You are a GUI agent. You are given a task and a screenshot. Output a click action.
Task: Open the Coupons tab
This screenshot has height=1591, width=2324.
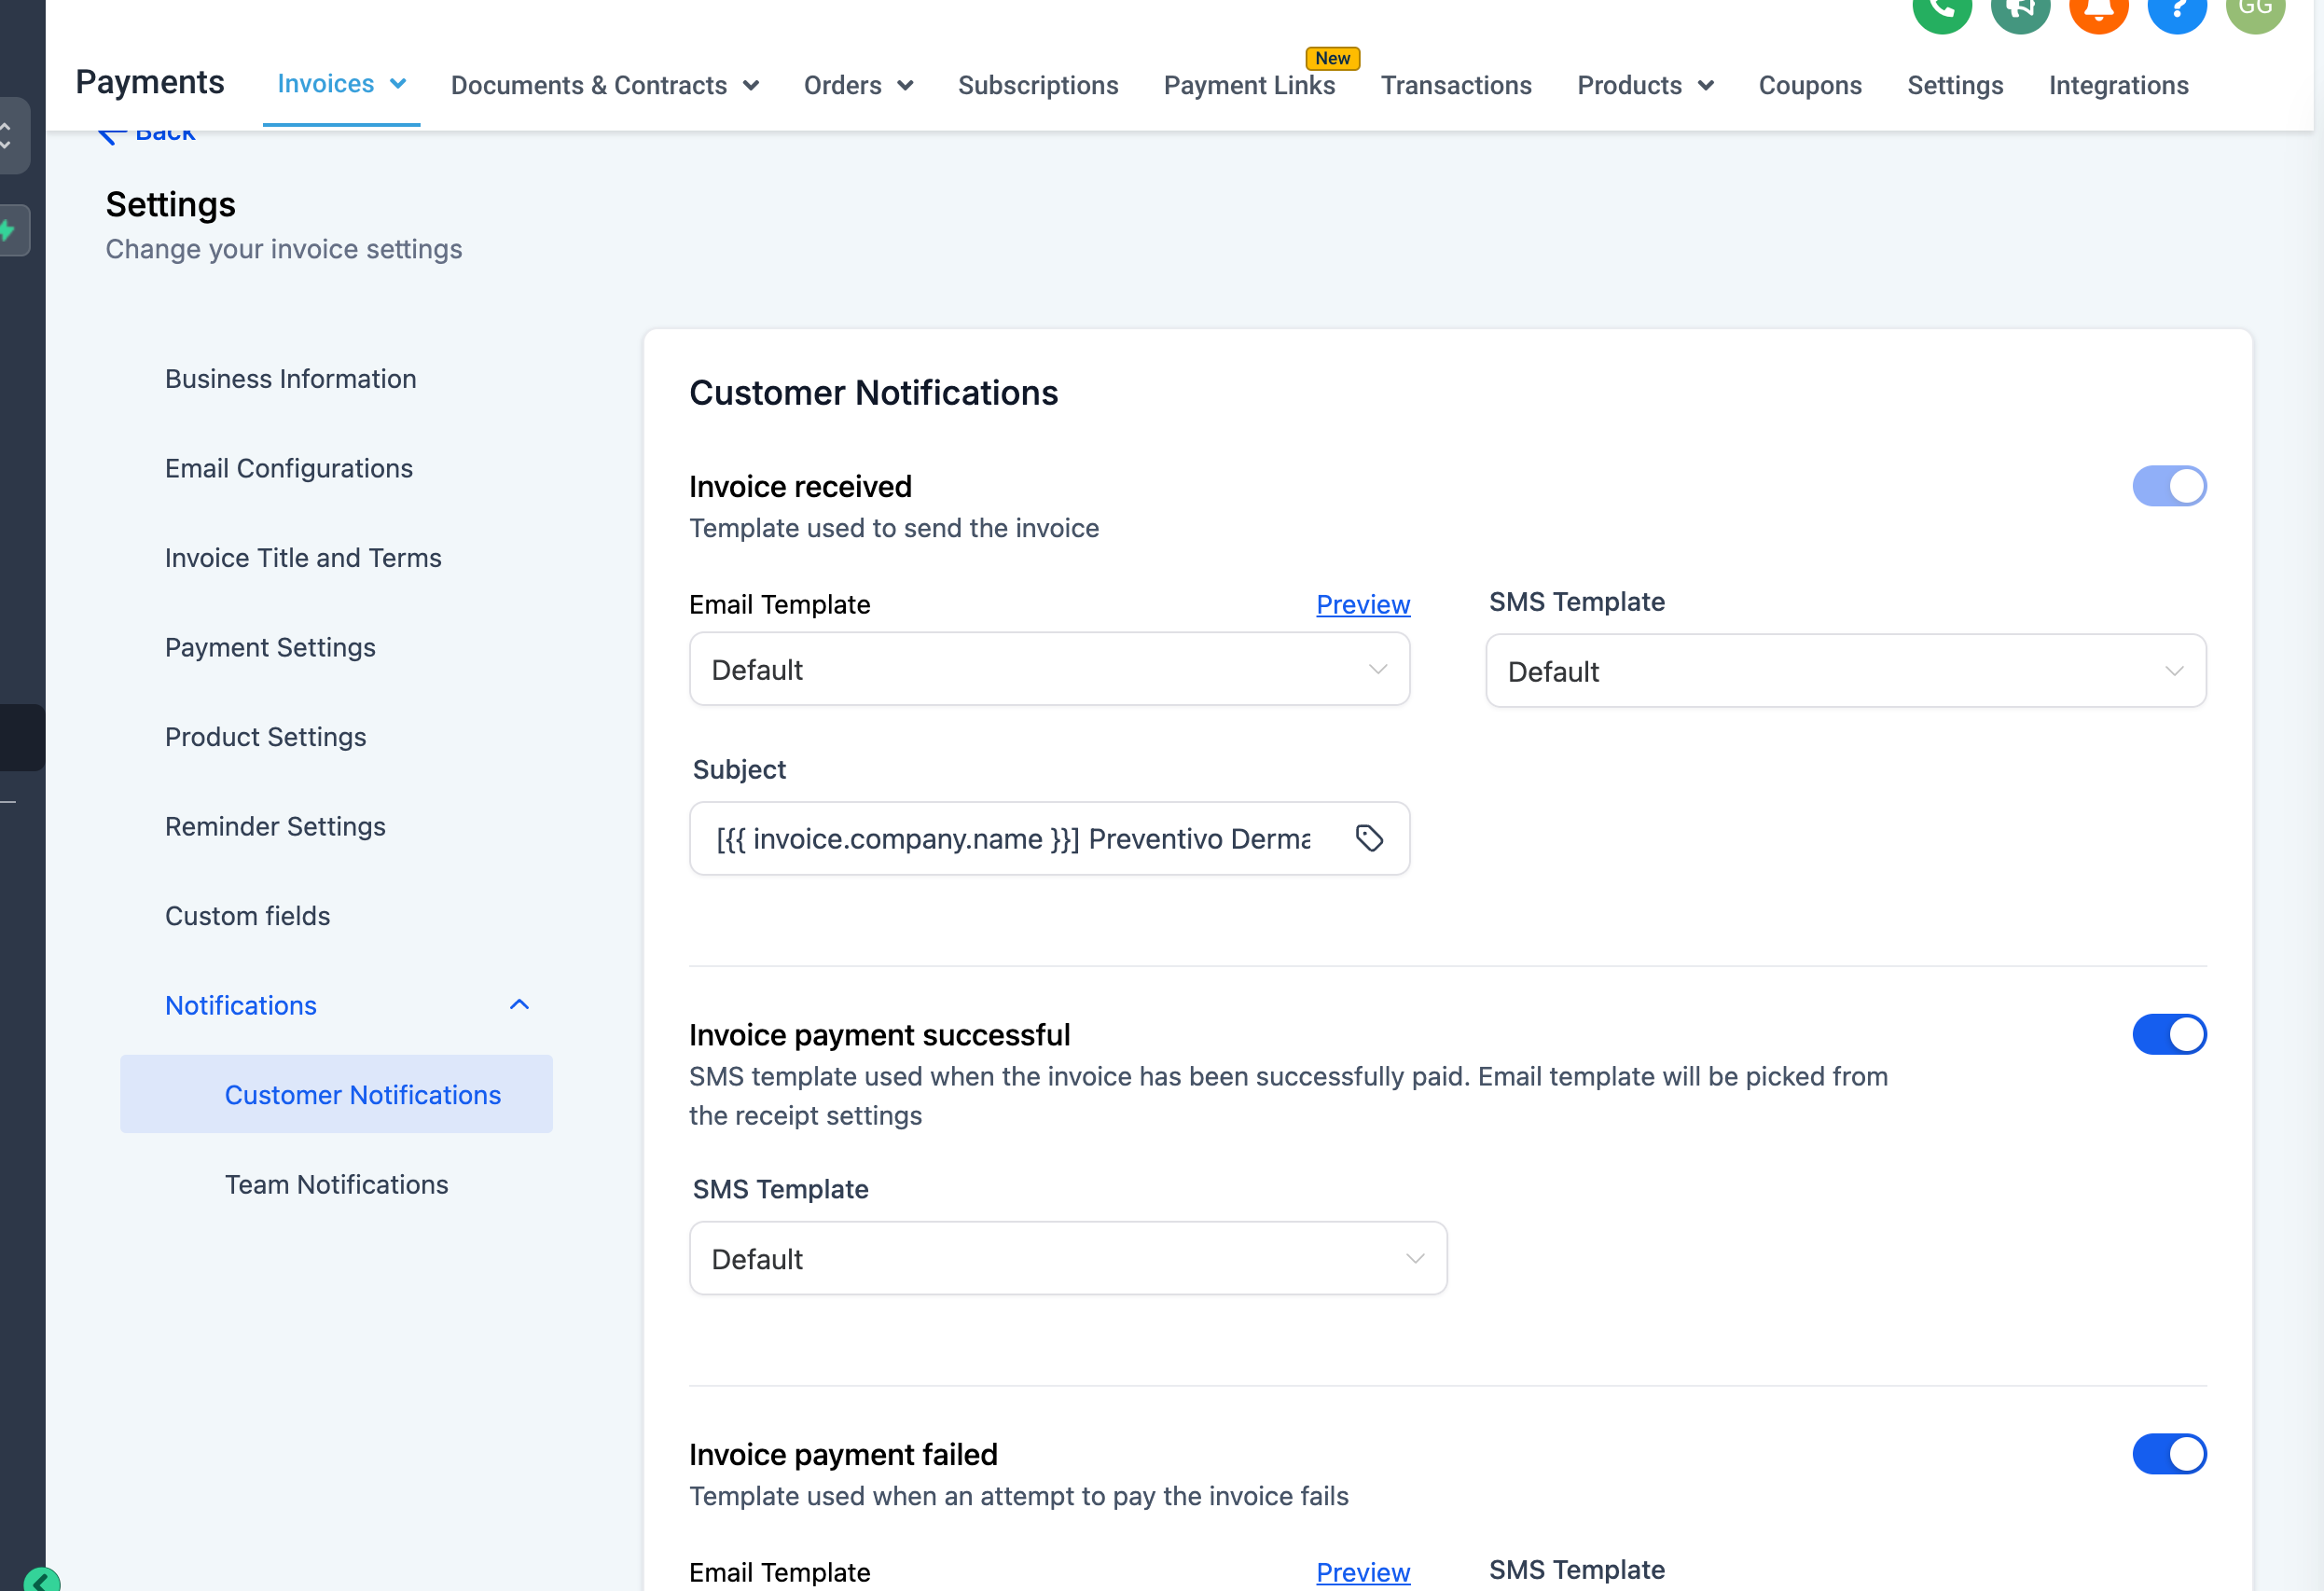click(x=1810, y=85)
